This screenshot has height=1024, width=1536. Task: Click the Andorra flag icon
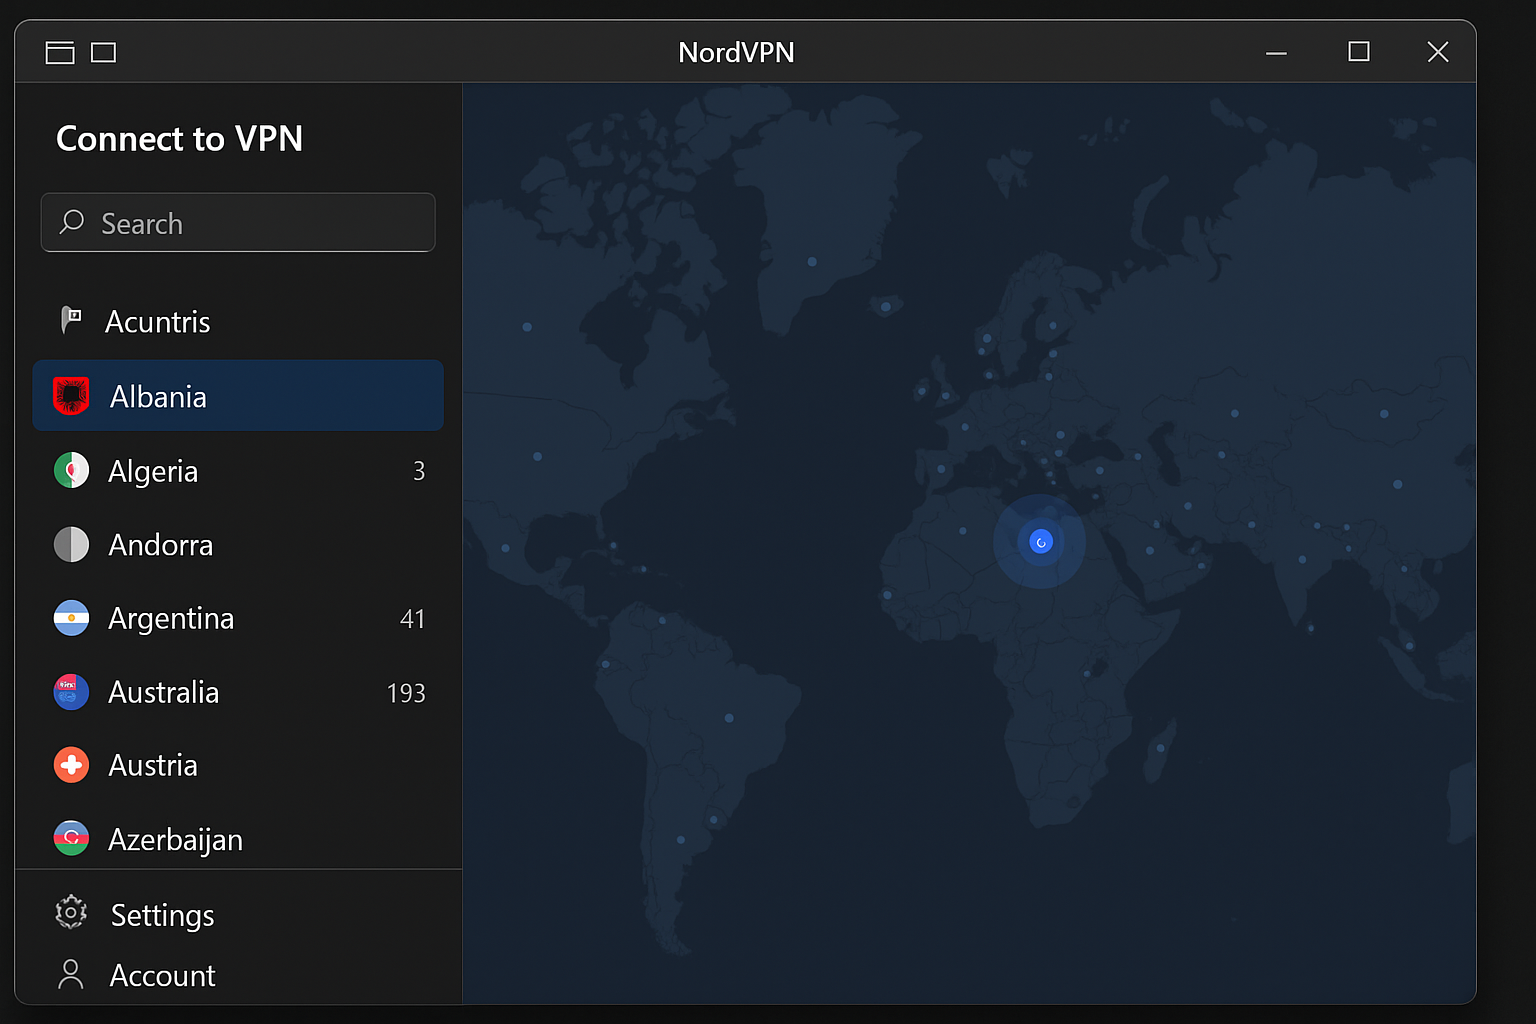(71, 544)
